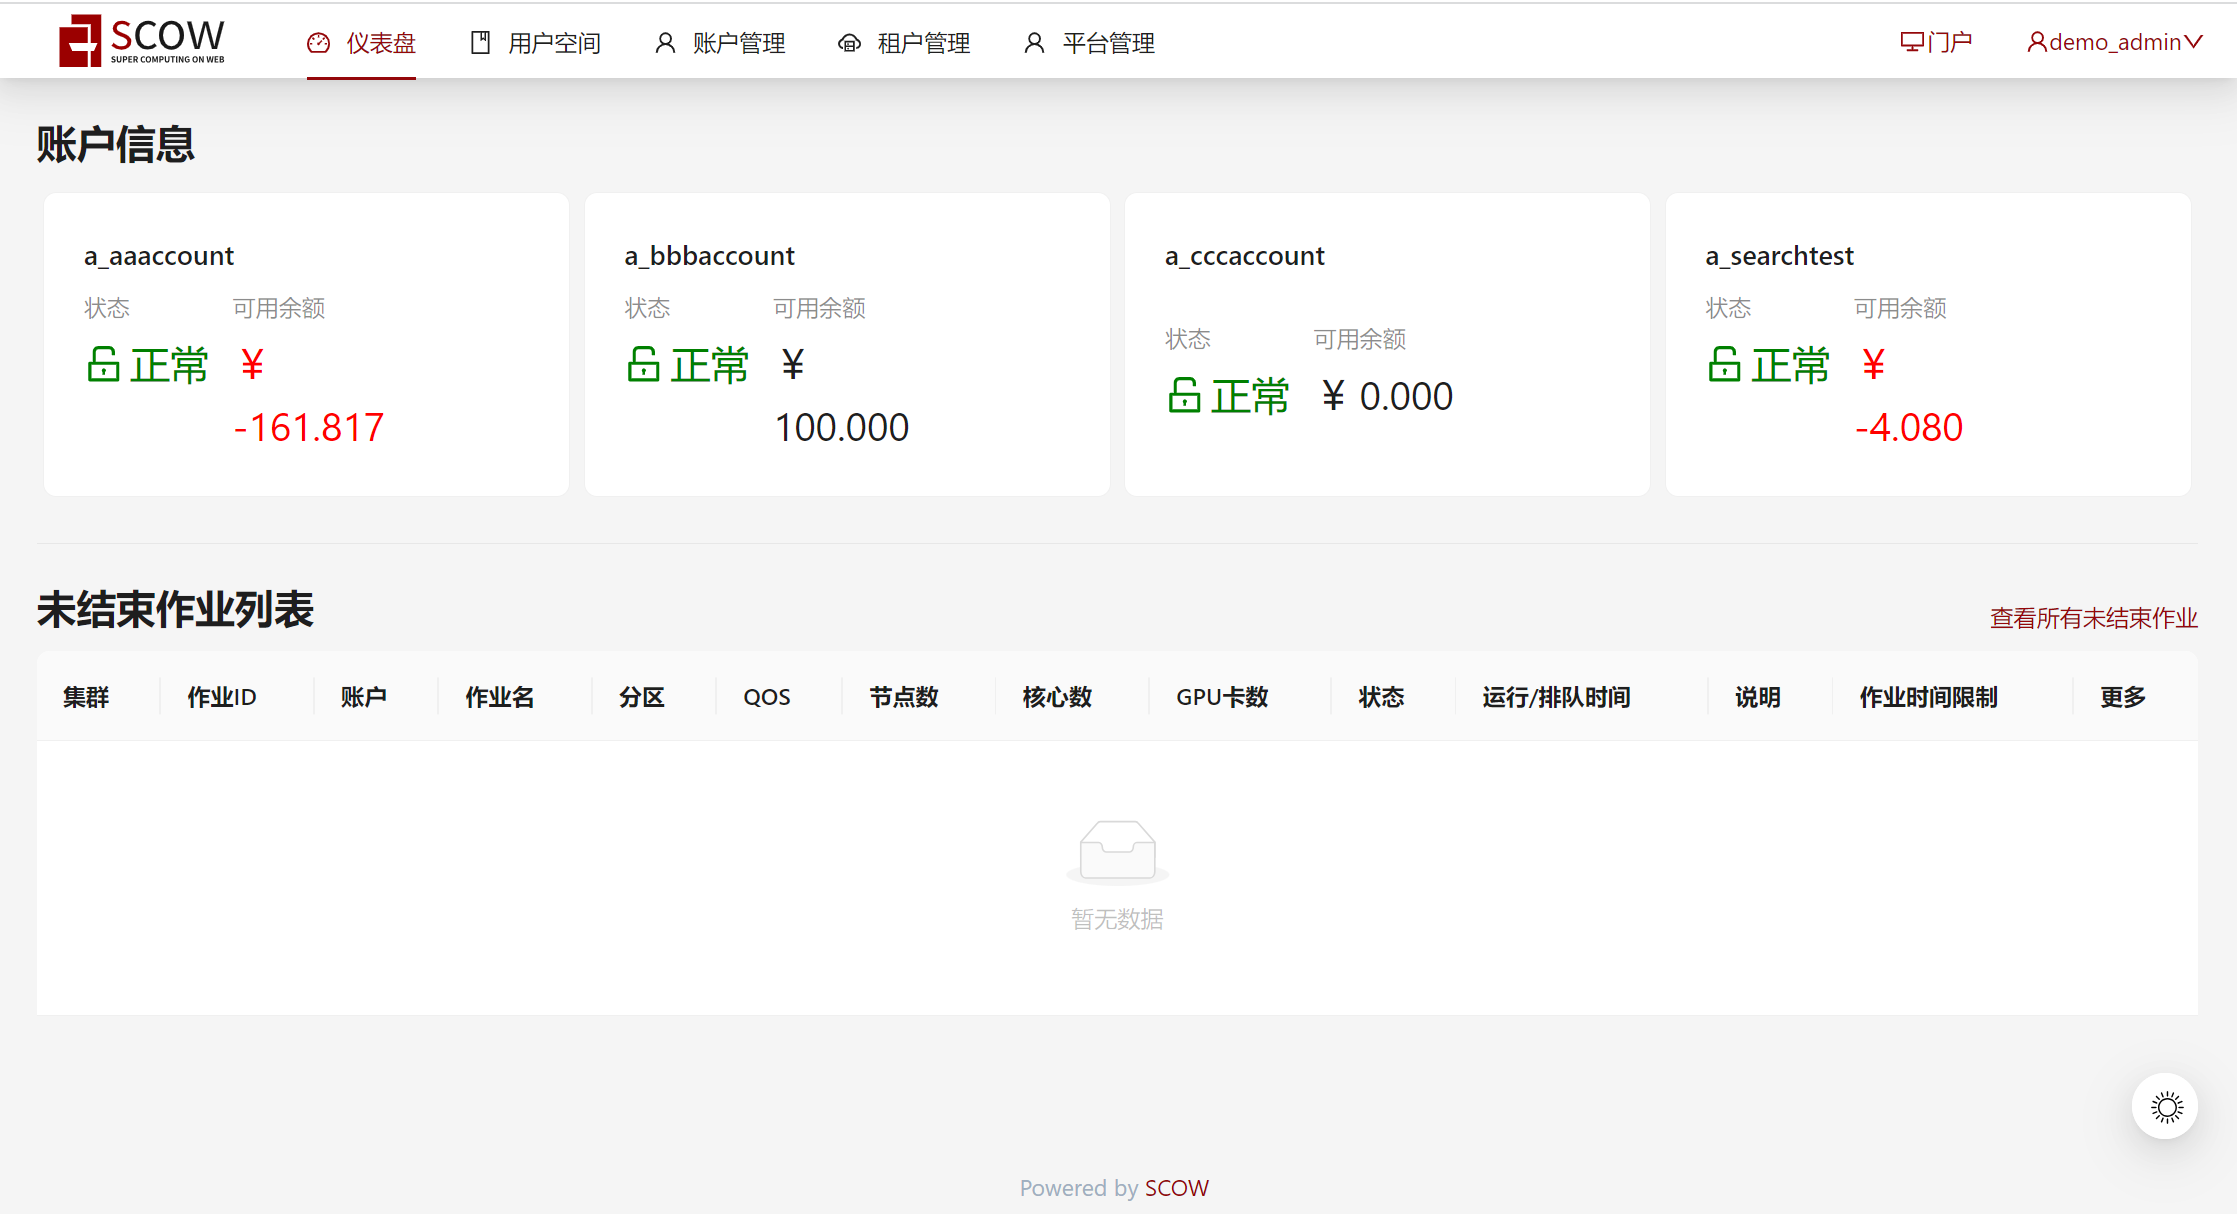
Task: Open the 账户管理 menu
Action: pos(738,43)
